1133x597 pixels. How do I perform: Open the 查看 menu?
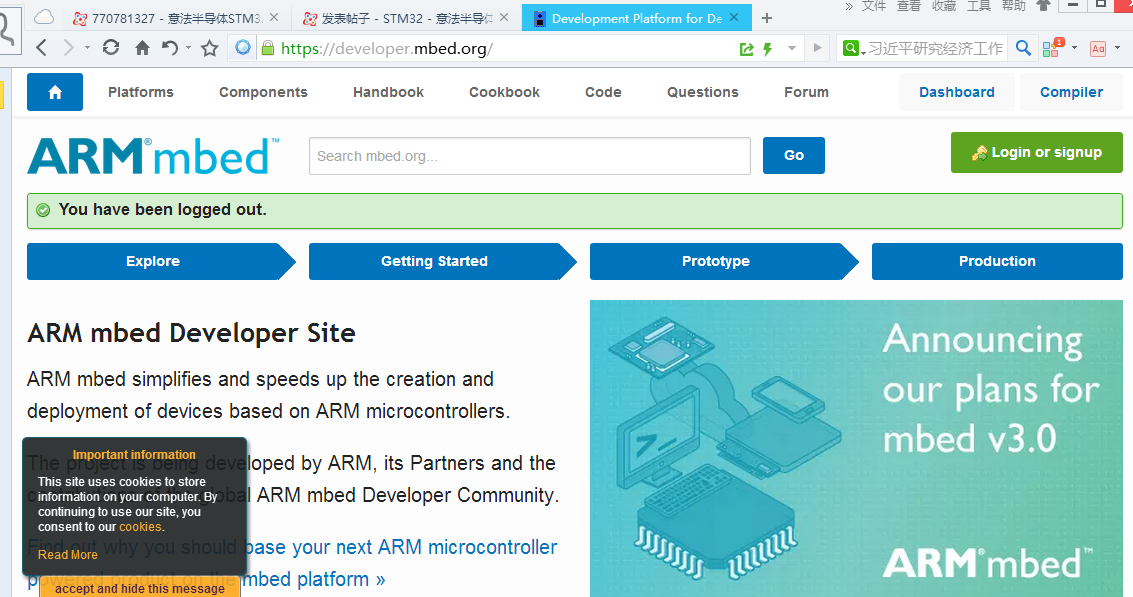pos(909,6)
